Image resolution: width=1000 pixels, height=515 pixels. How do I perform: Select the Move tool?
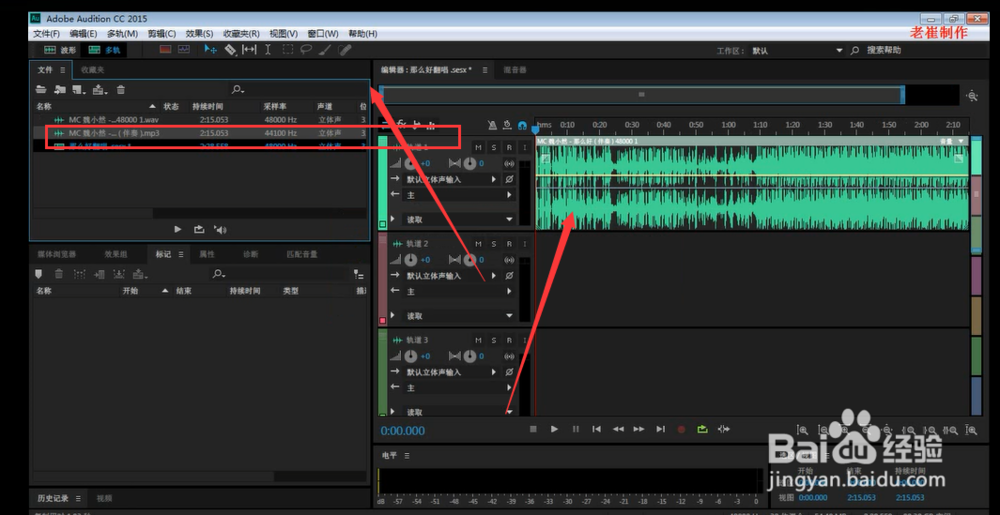(210, 49)
